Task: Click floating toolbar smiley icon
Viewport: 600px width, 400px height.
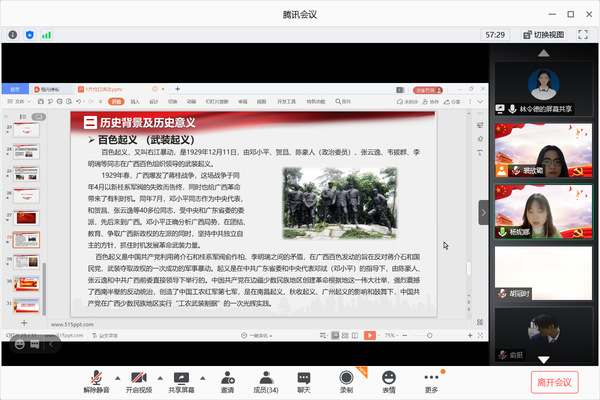Action: pos(20,344)
